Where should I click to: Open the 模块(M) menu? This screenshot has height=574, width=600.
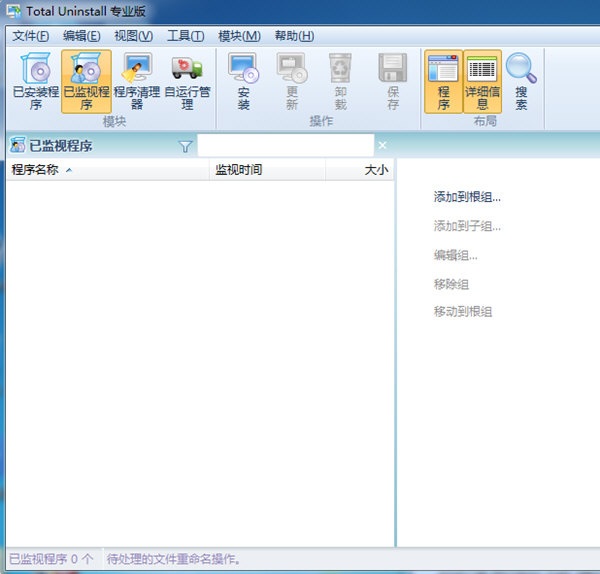point(240,36)
